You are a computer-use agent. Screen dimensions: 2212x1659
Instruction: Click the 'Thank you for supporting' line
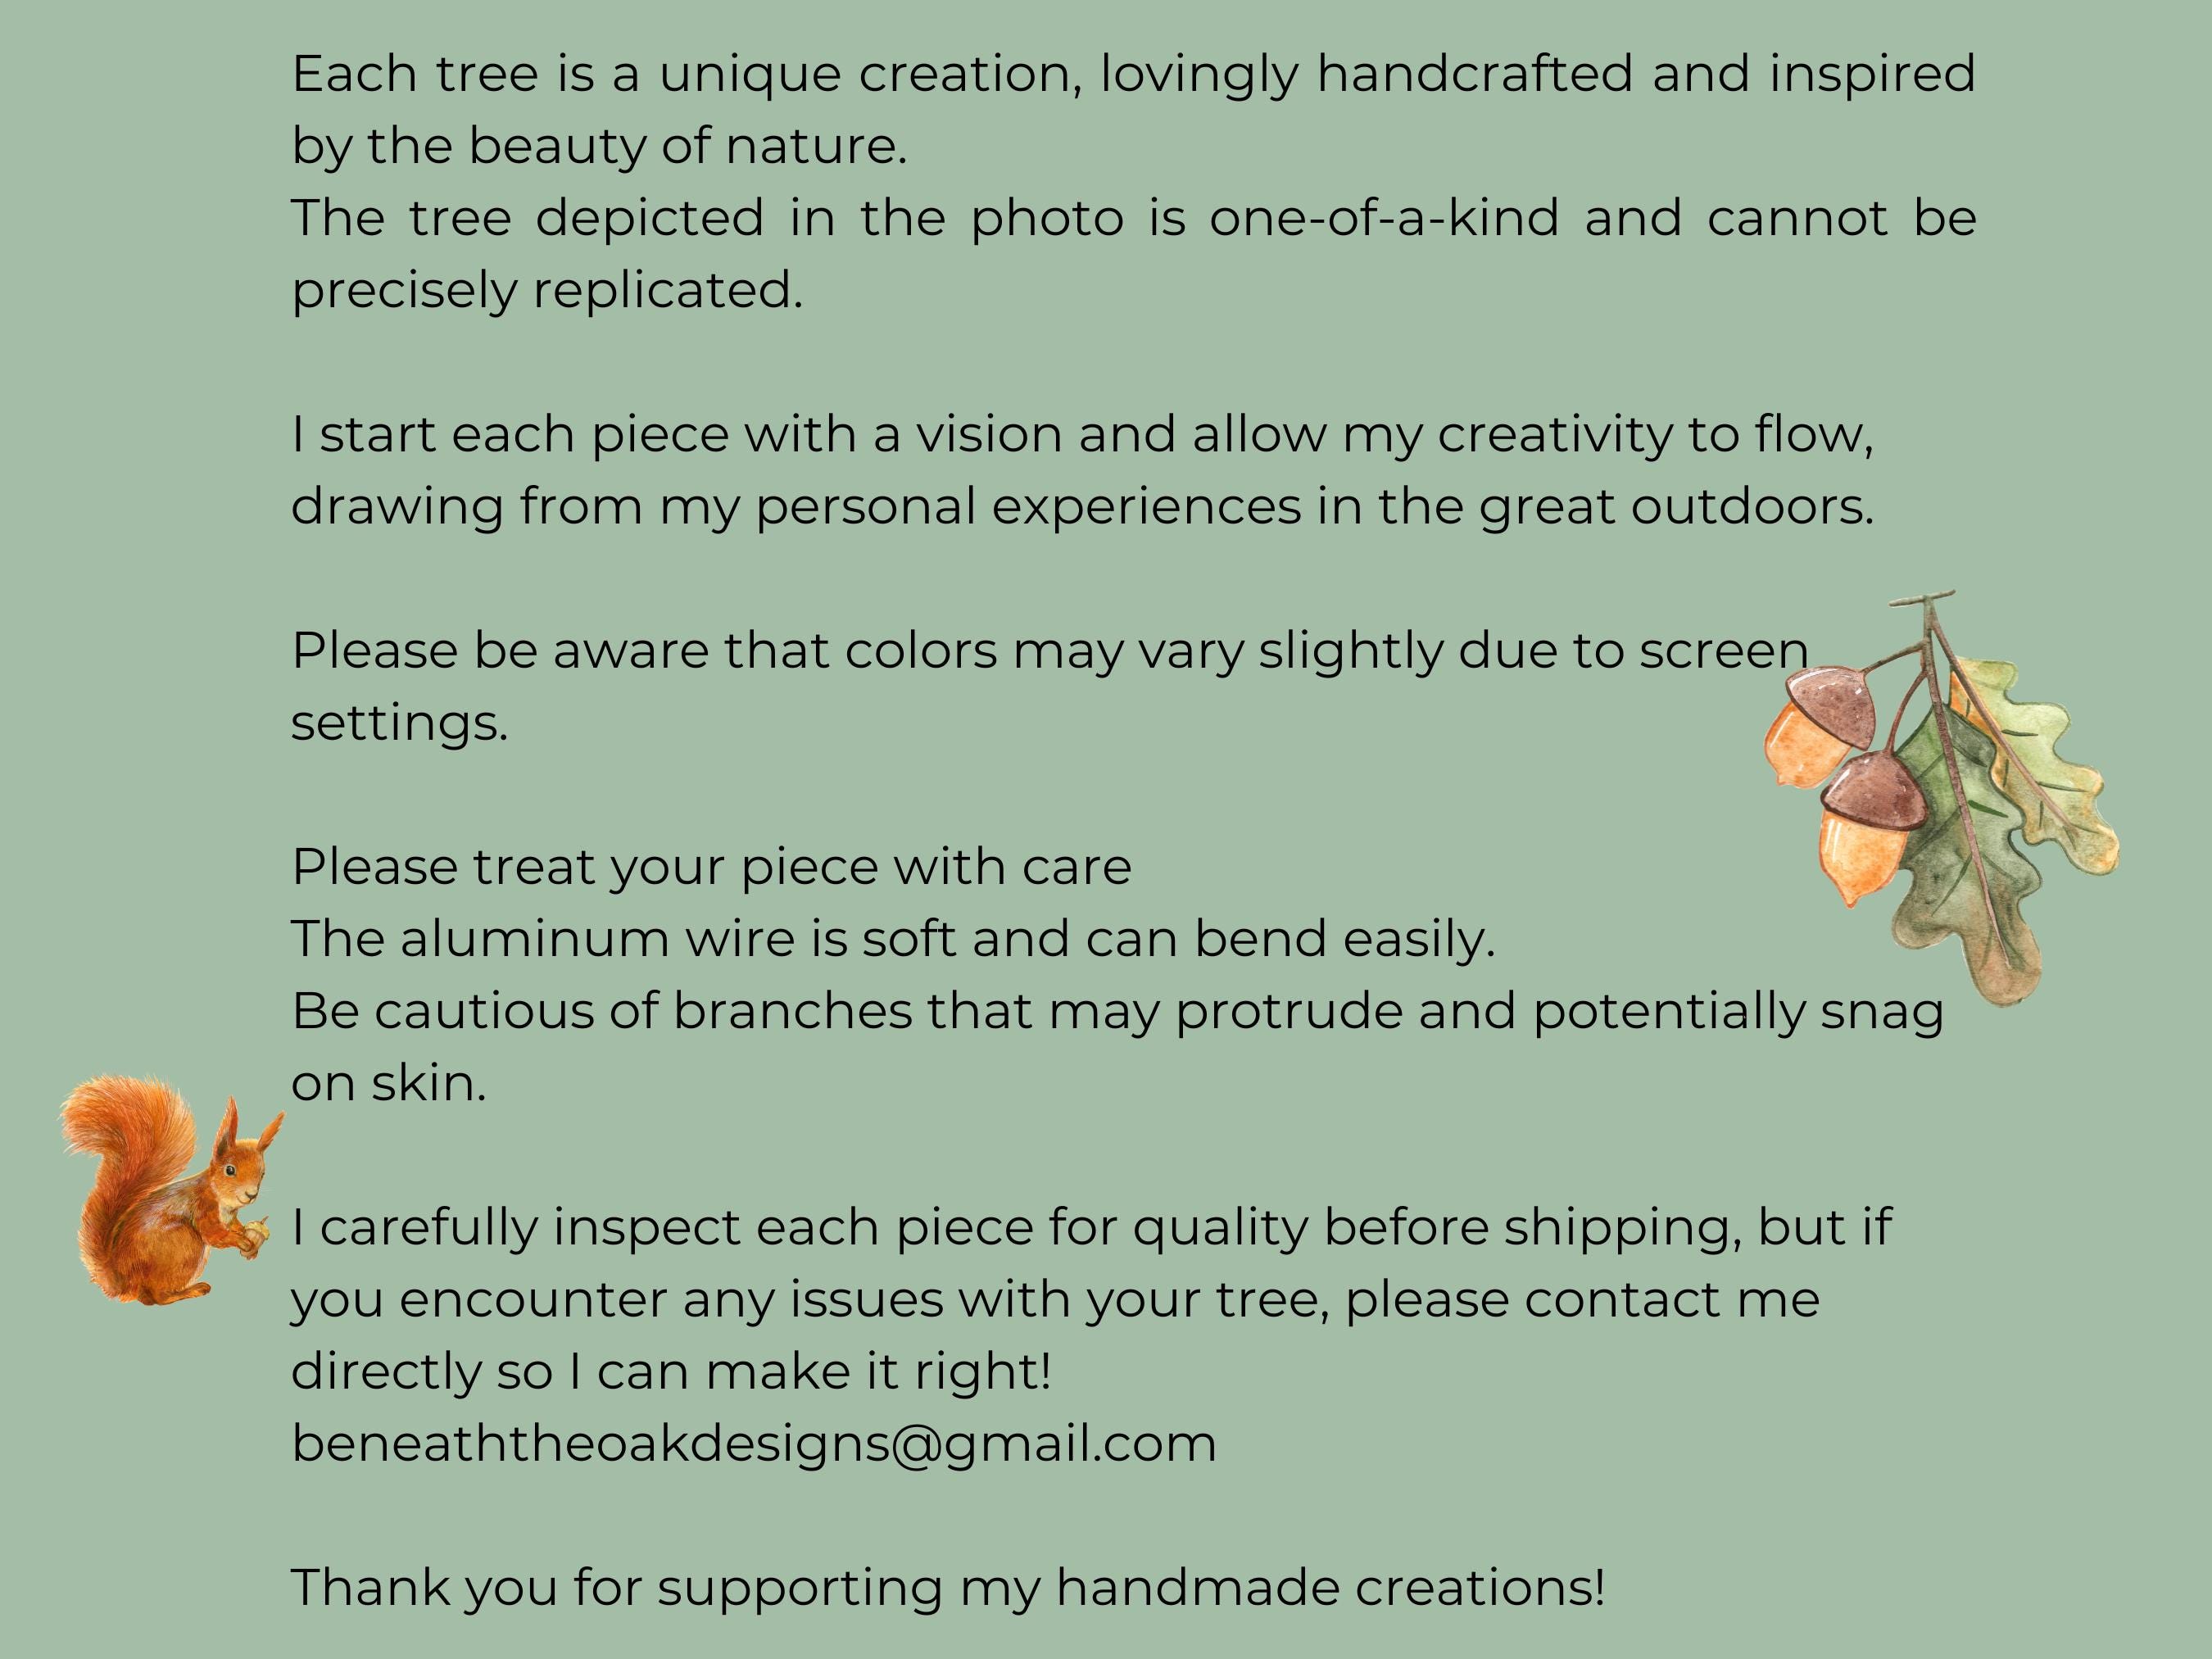948,1588
